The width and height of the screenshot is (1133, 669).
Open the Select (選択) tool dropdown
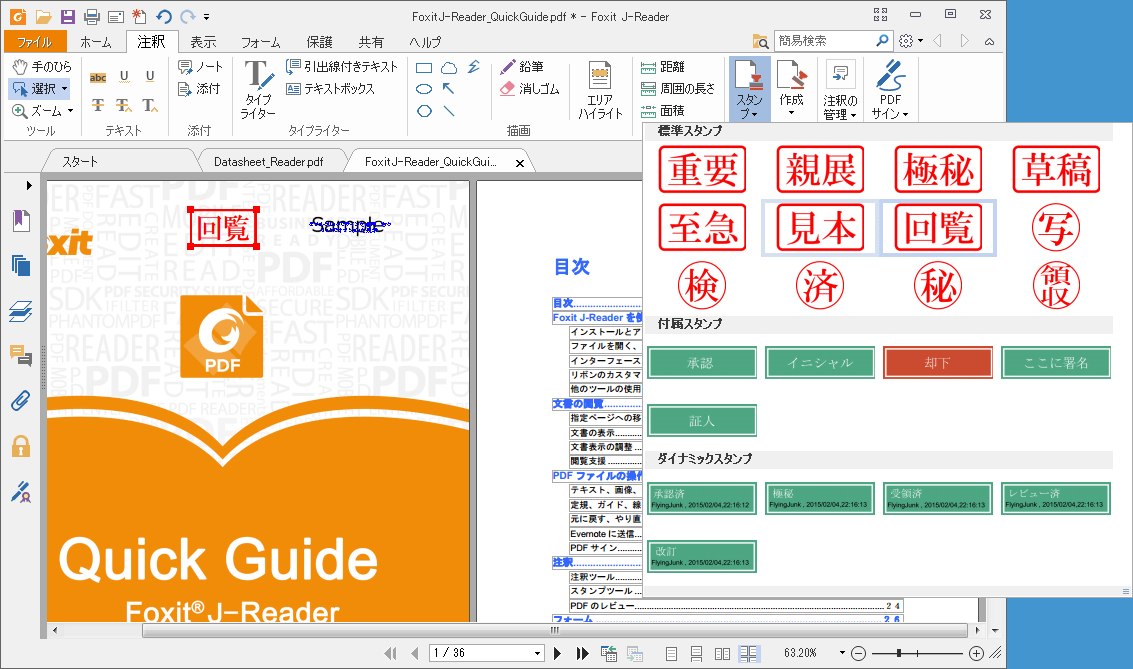(x=64, y=89)
